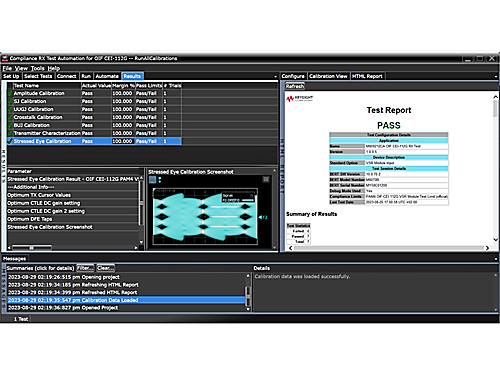Click the grid icon at screenshot panel's top right

[x=266, y=180]
